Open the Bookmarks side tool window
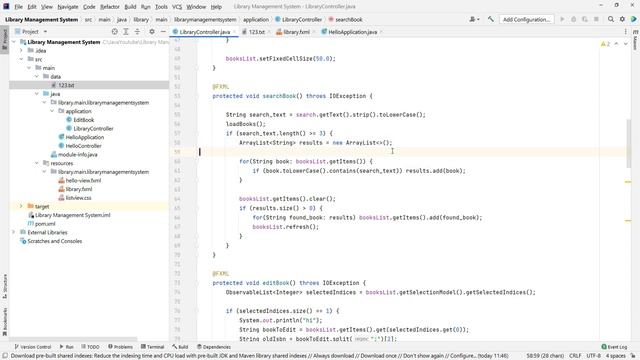This screenshot has width=640, height=360. tap(5, 322)
